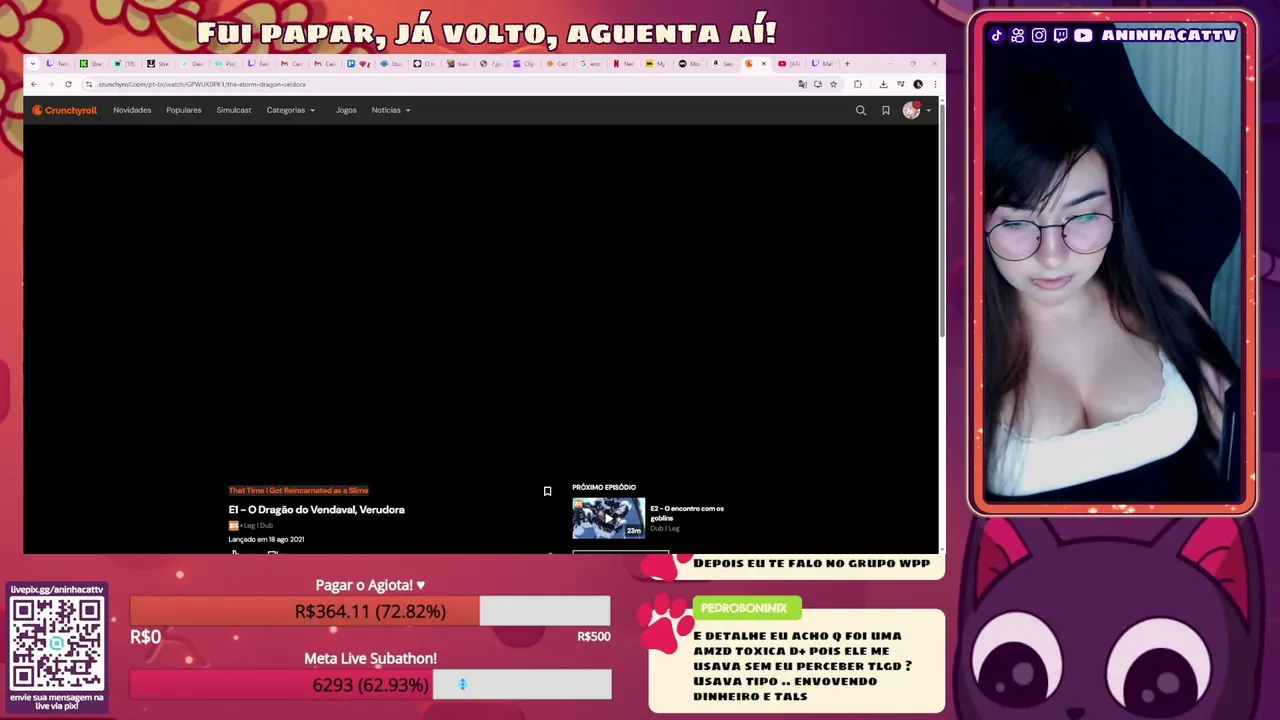
Task: Click the livepix QR code
Action: [57, 642]
